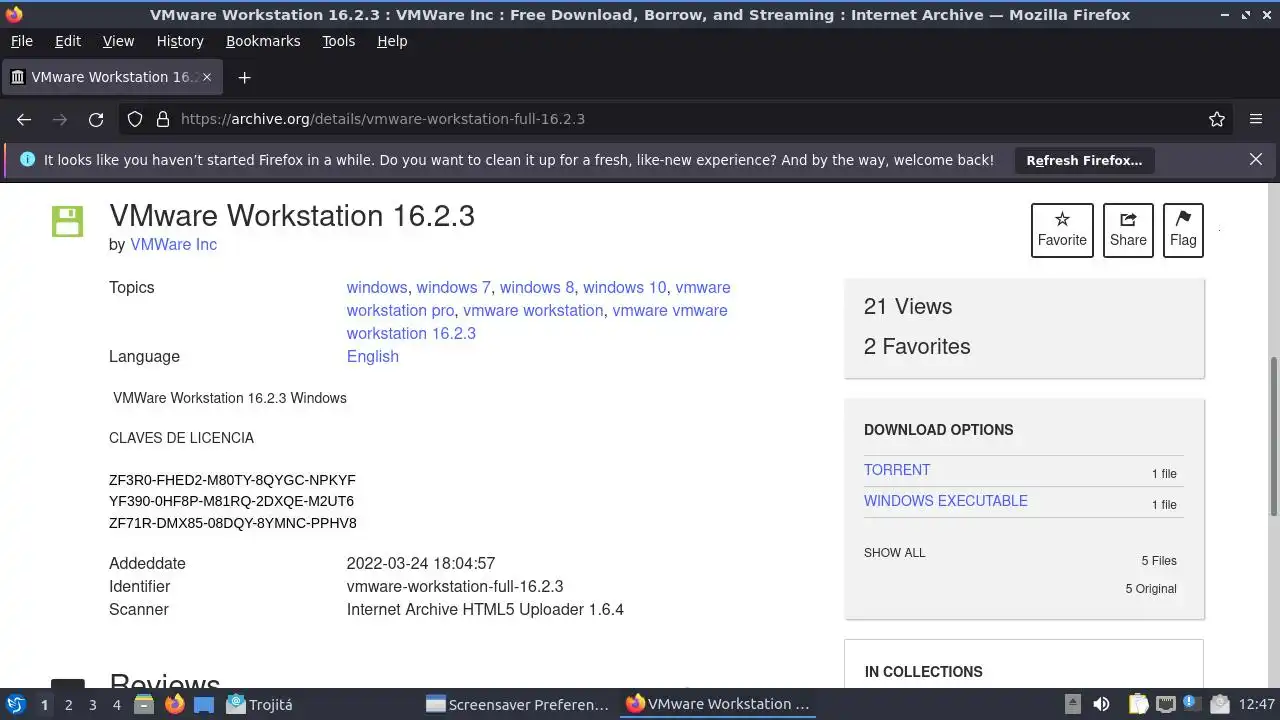View site security via the padlock icon
This screenshot has width=1280, height=720.
pyautogui.click(x=163, y=119)
